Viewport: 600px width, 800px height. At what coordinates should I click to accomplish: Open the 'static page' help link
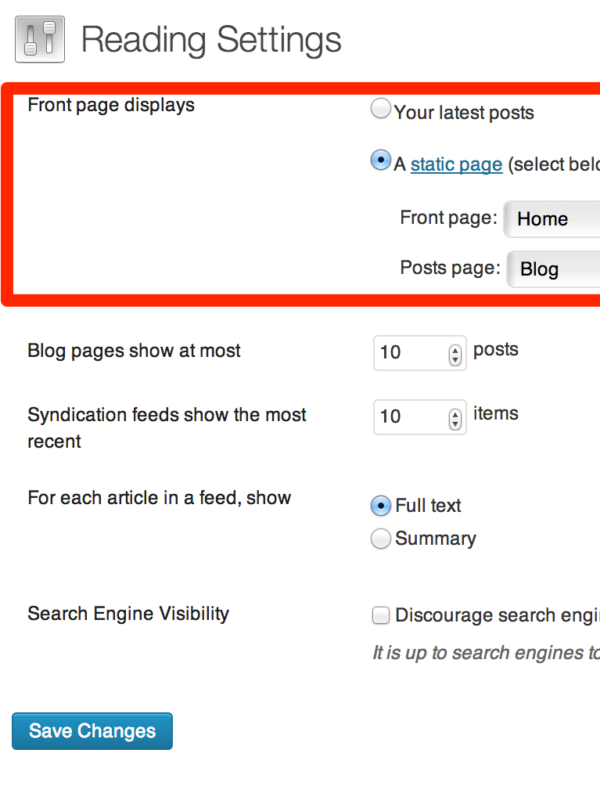(456, 164)
